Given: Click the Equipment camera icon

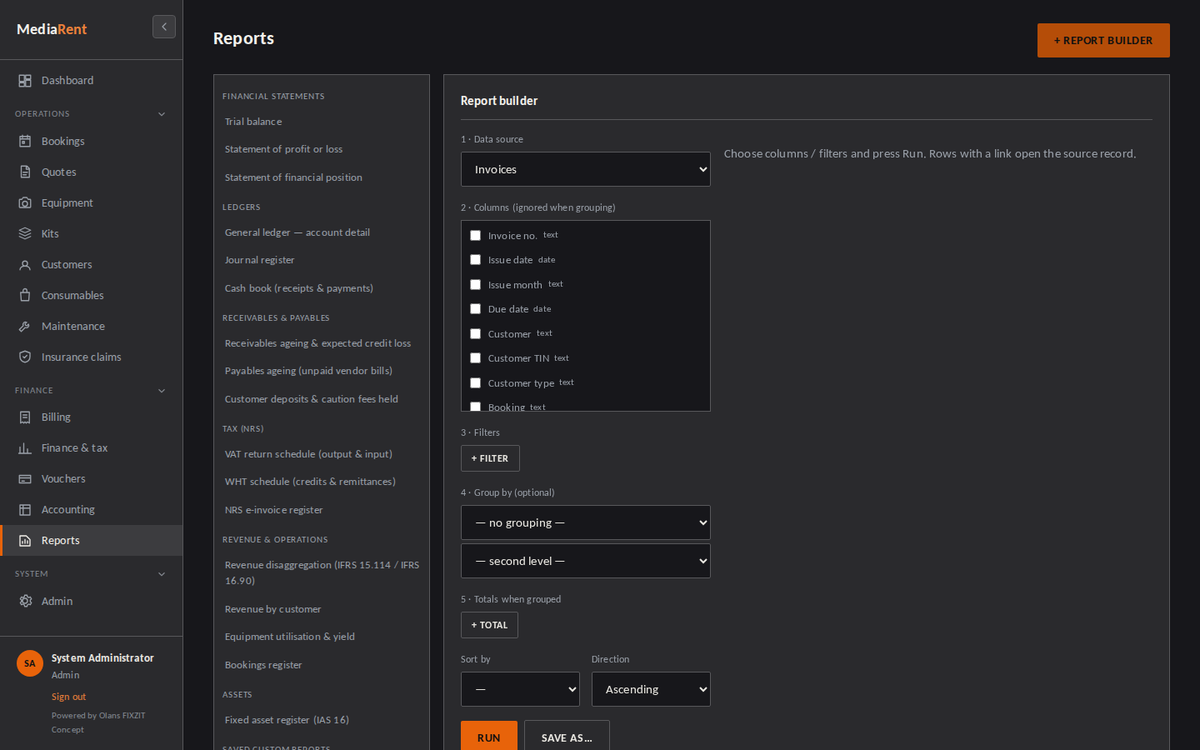Looking at the screenshot, I should pyautogui.click(x=25, y=203).
